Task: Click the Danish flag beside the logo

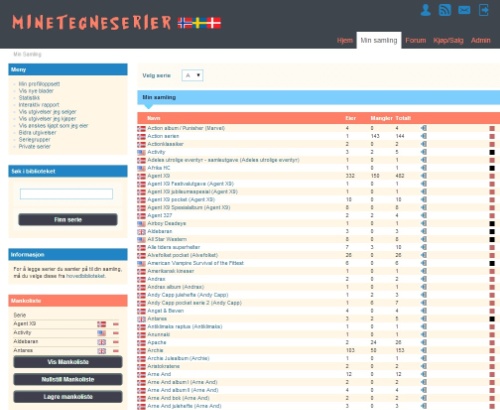Action: click(214, 23)
